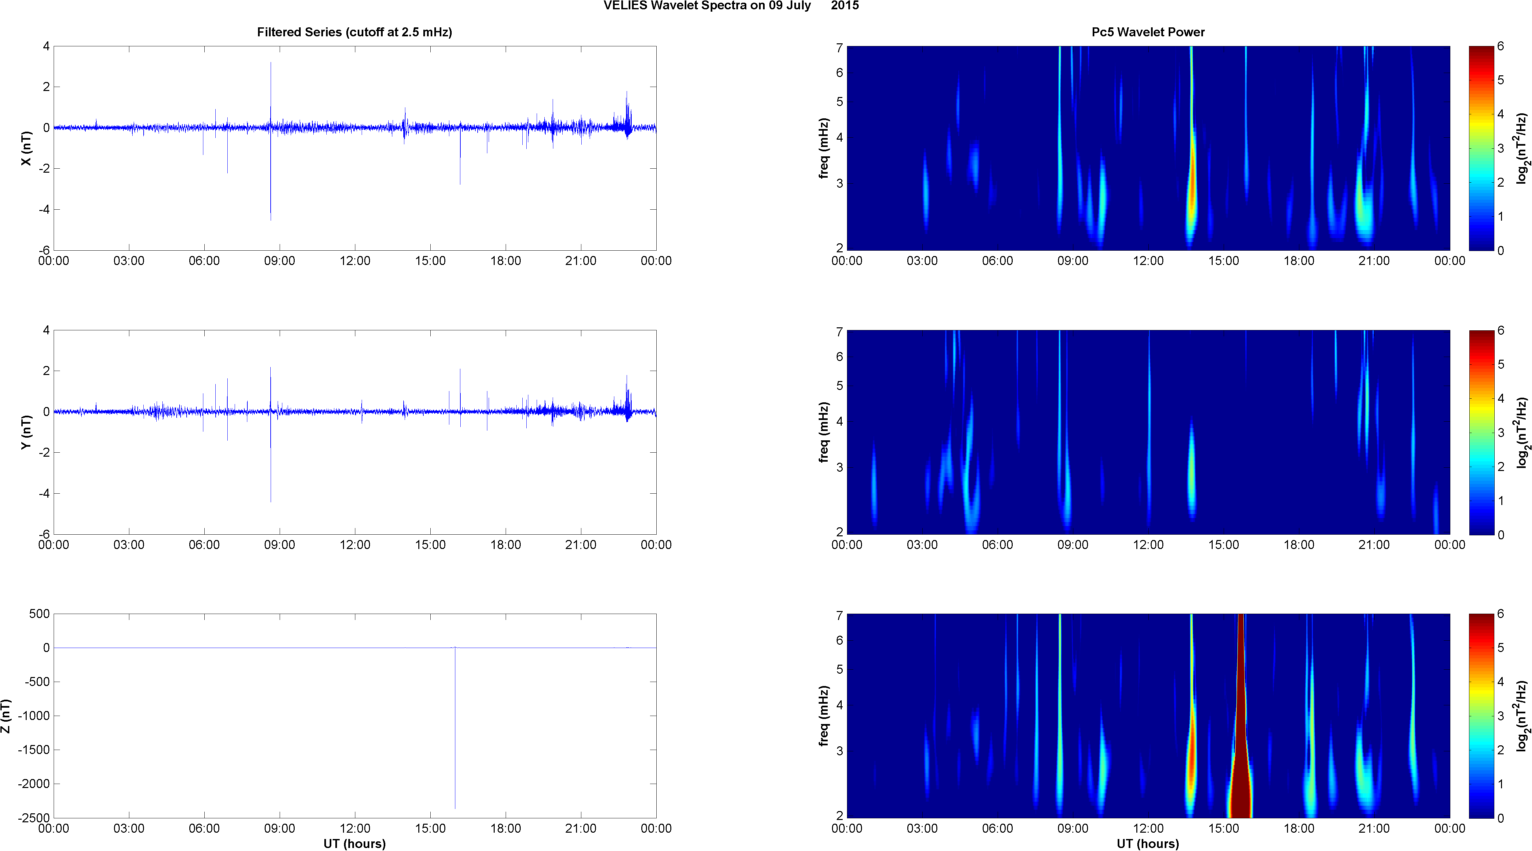
Task: Click the '12:00' tick below the X series plot
Action: tap(355, 261)
